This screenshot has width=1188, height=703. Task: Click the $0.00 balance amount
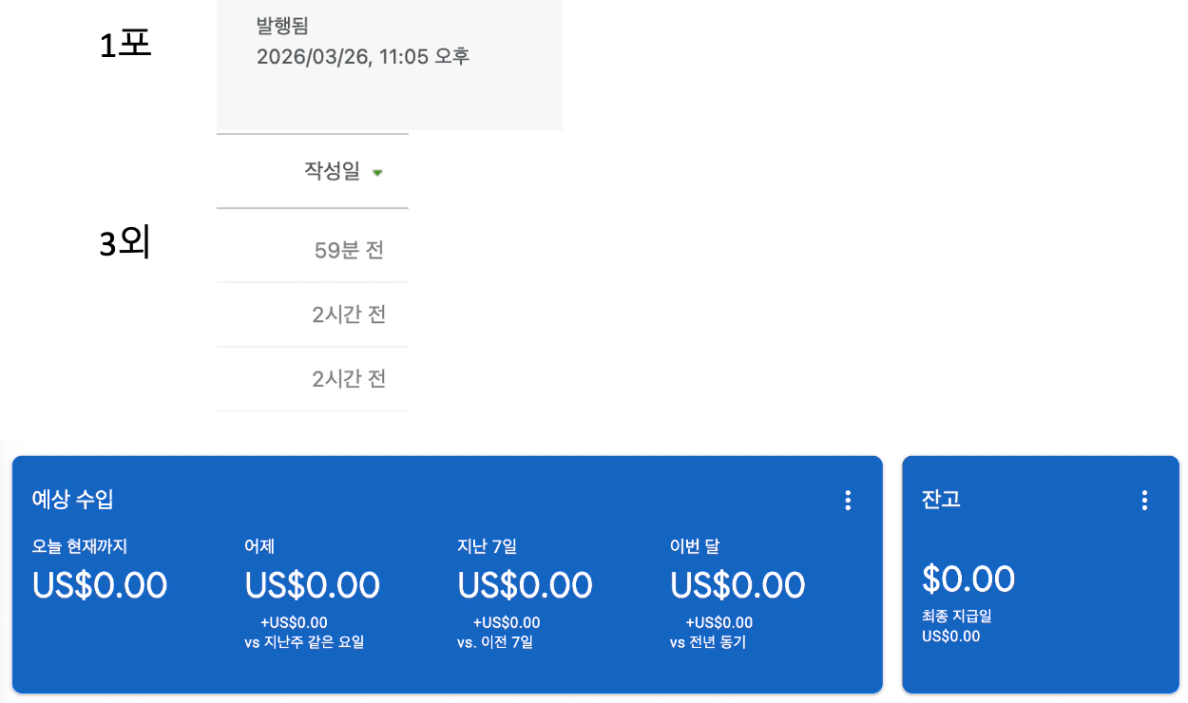point(968,579)
